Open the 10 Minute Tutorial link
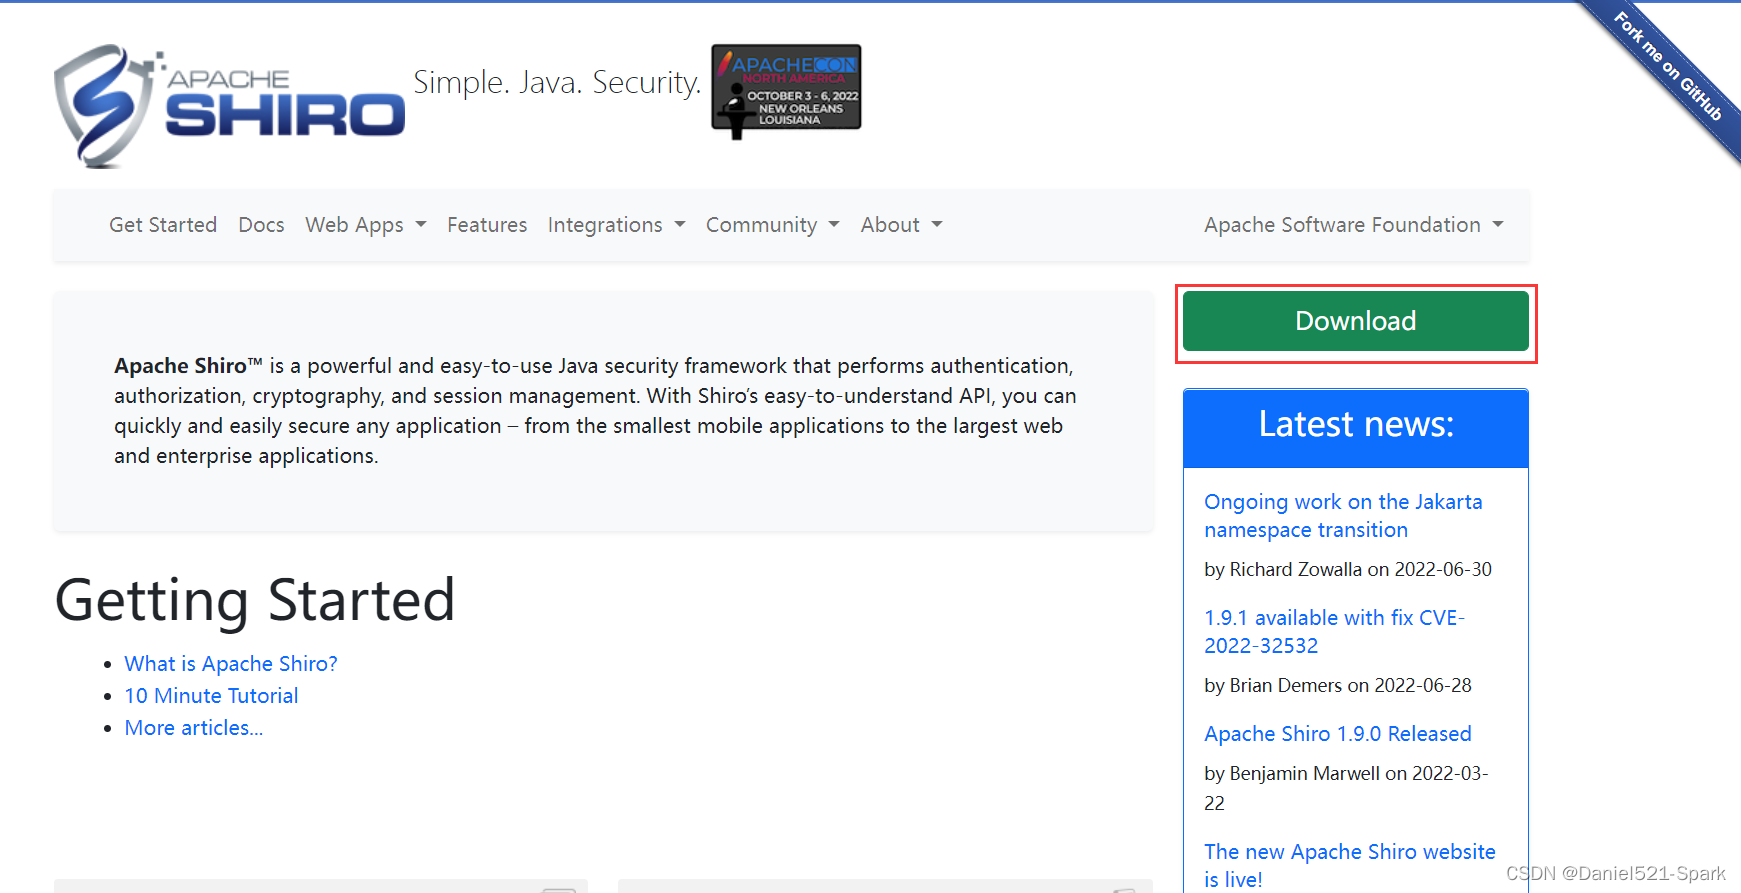This screenshot has height=893, width=1741. 211,696
